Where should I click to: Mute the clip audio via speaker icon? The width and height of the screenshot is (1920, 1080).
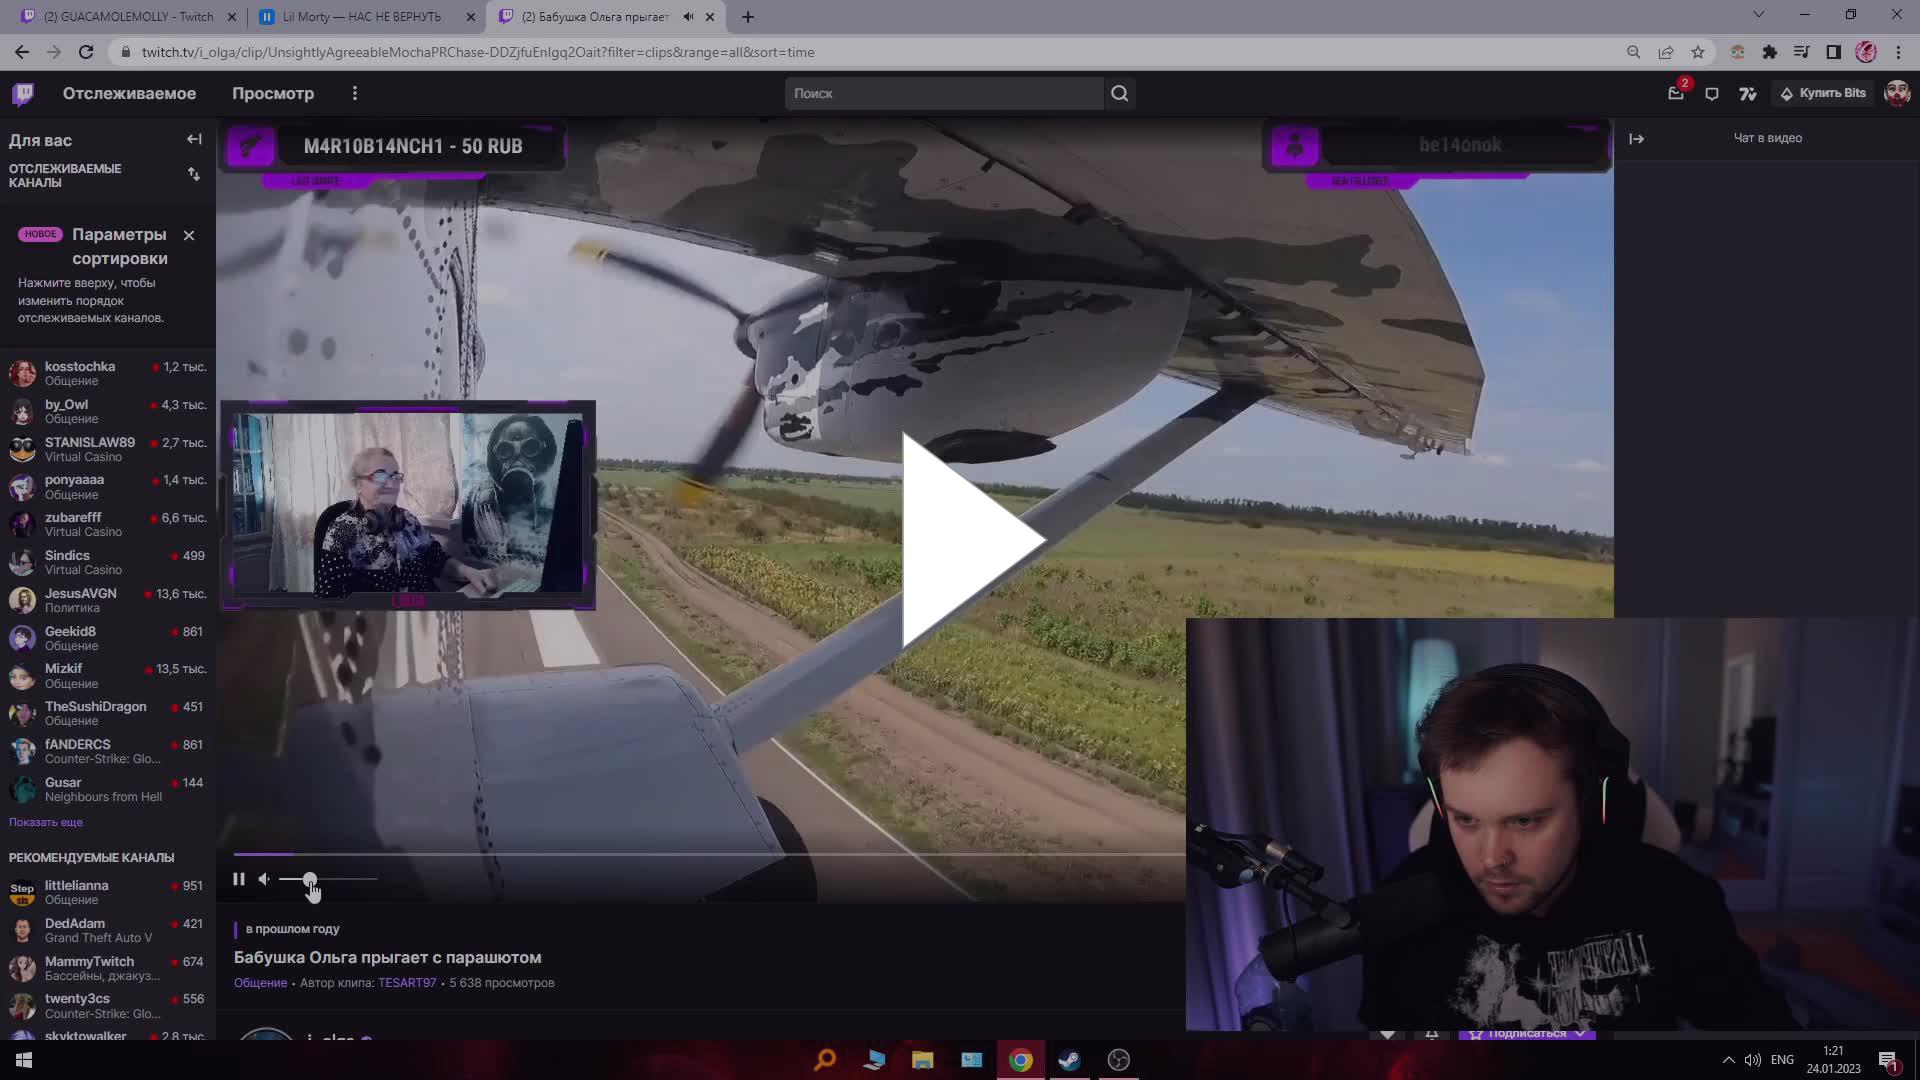pos(264,879)
